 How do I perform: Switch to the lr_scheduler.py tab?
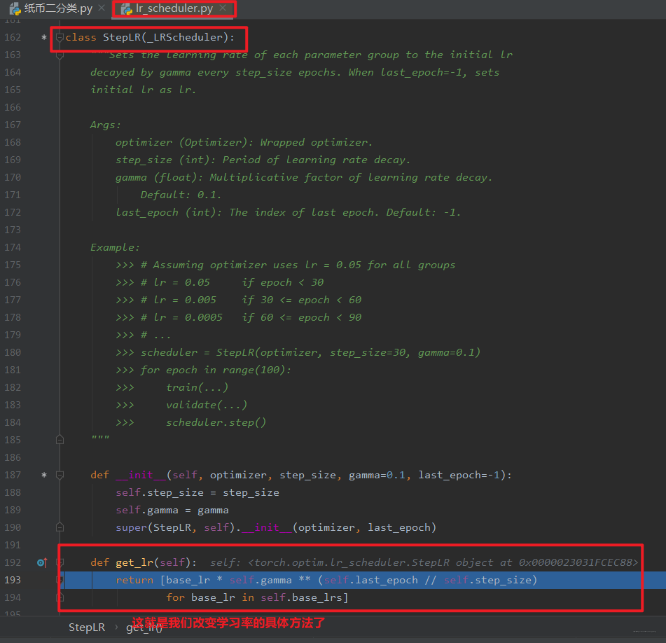[x=174, y=8]
